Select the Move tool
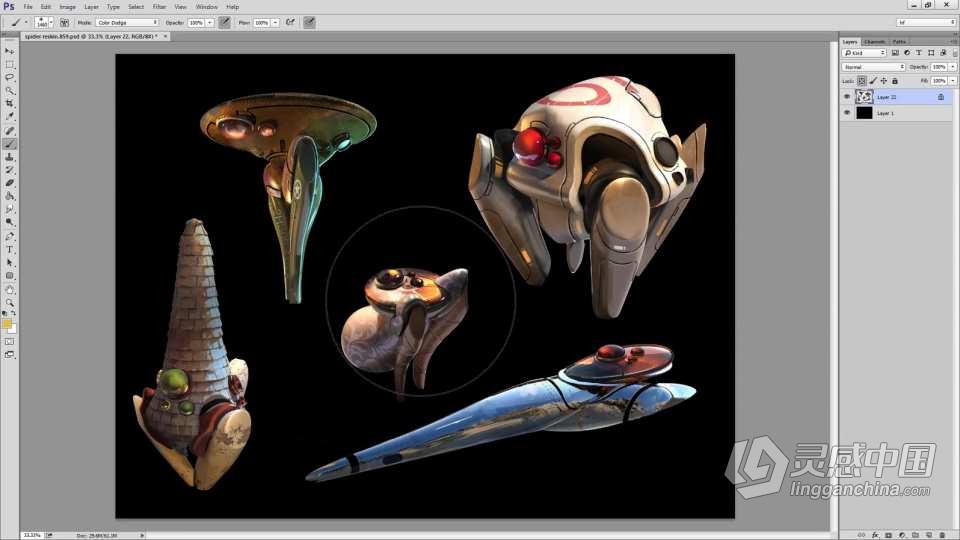Viewport: 960px width, 540px height. [x=9, y=51]
